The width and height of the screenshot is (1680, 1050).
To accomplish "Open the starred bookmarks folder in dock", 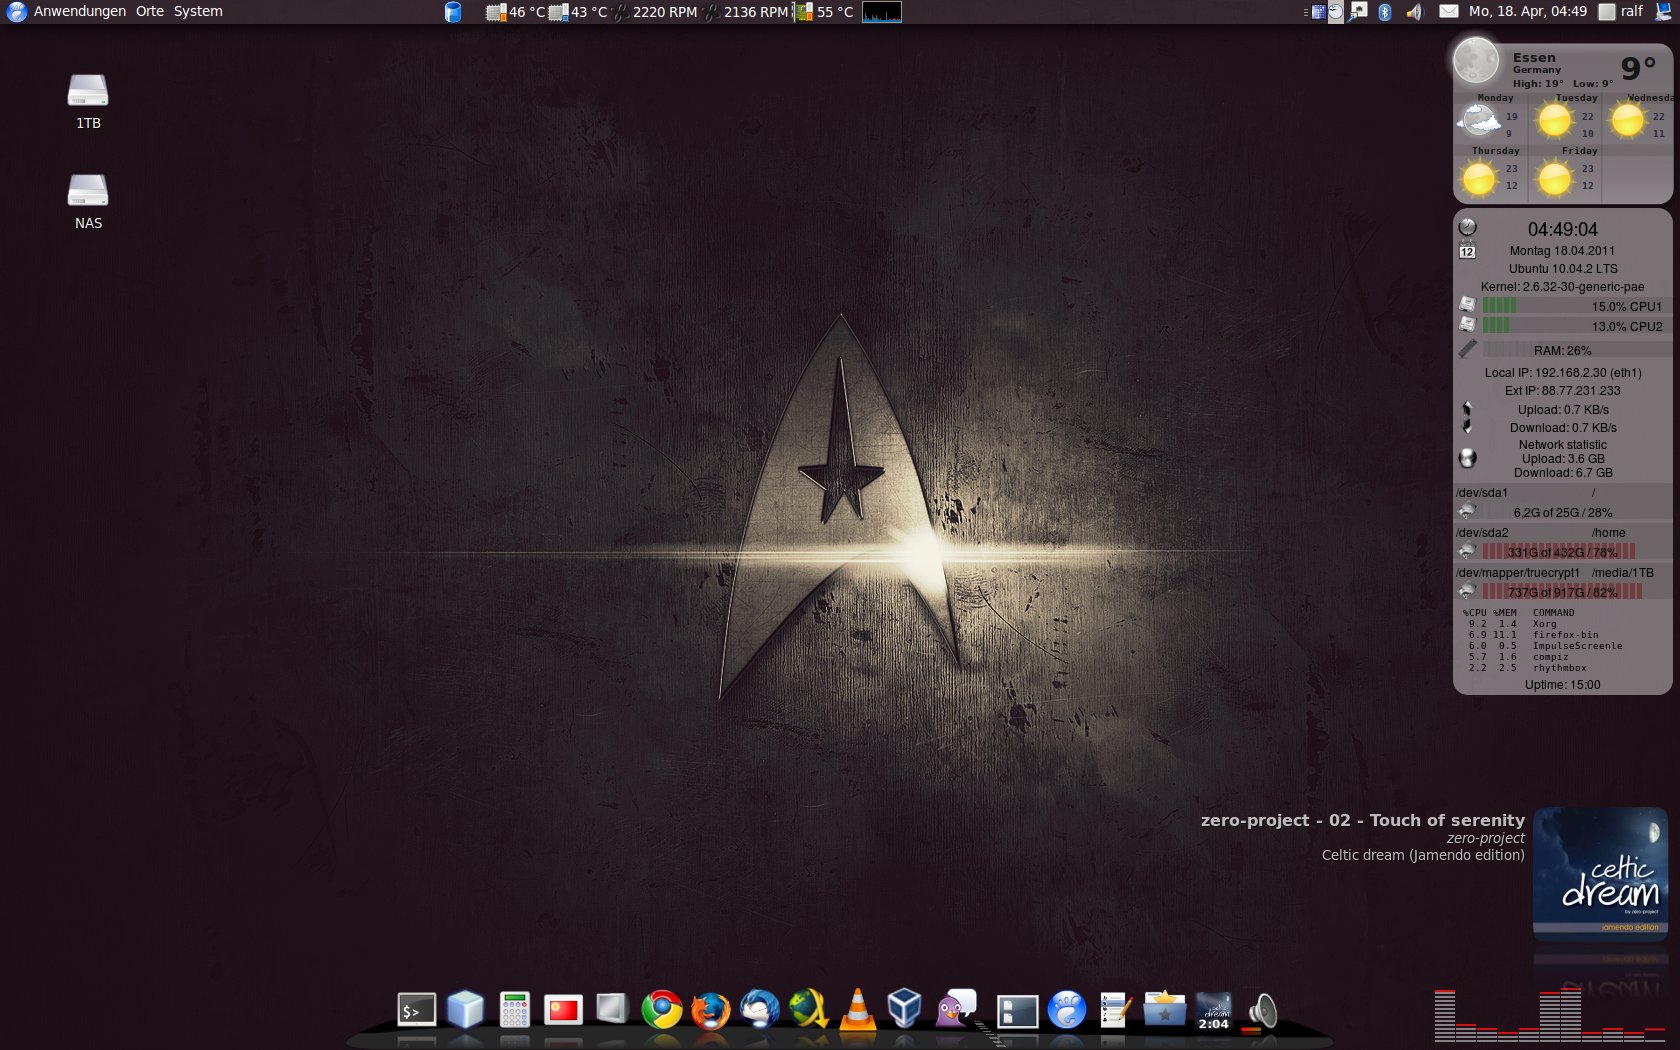I will coord(1164,1010).
